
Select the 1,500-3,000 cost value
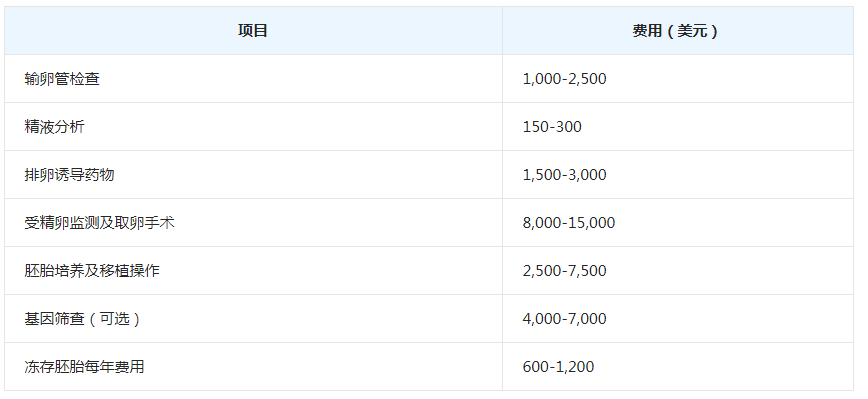(565, 175)
